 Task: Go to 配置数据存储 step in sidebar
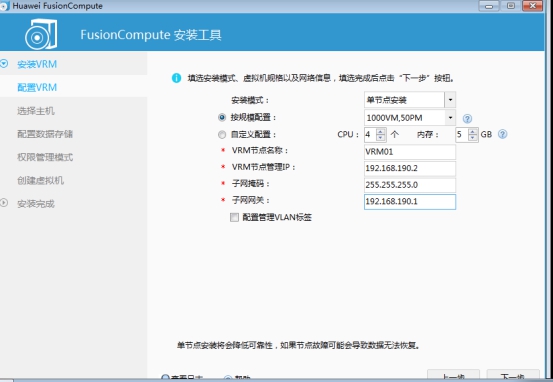[x=45, y=134]
